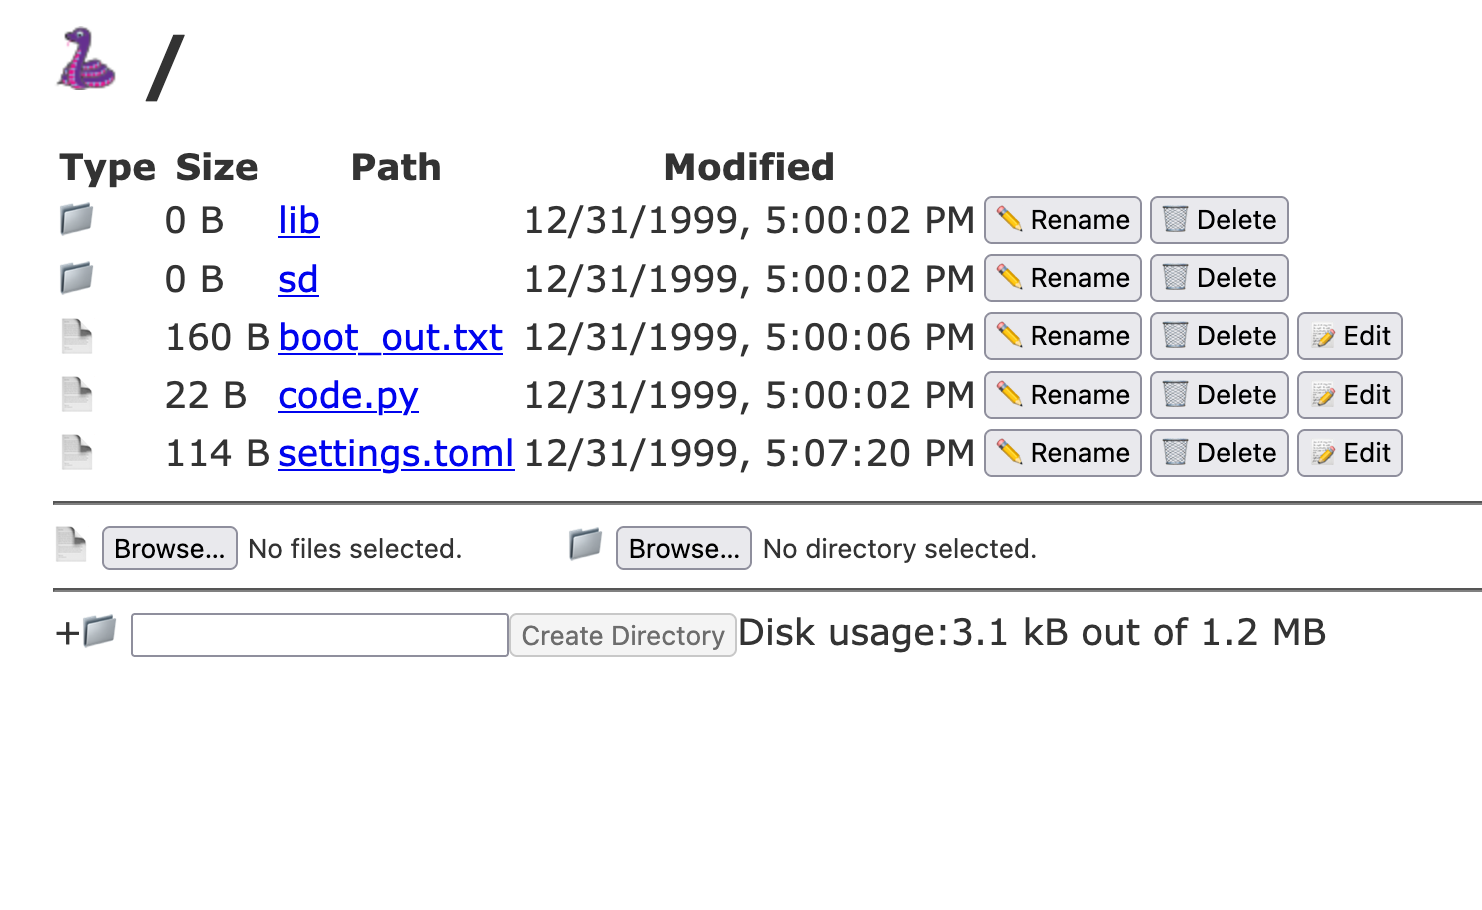Click the settings.toml file icon
1482x910 pixels.
(x=76, y=452)
